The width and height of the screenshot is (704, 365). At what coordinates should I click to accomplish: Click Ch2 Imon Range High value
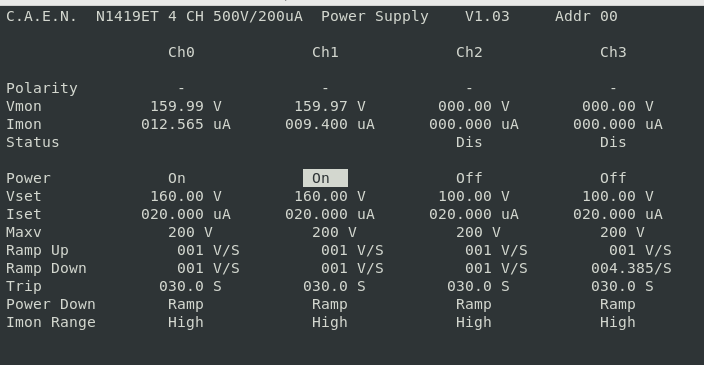click(x=474, y=323)
